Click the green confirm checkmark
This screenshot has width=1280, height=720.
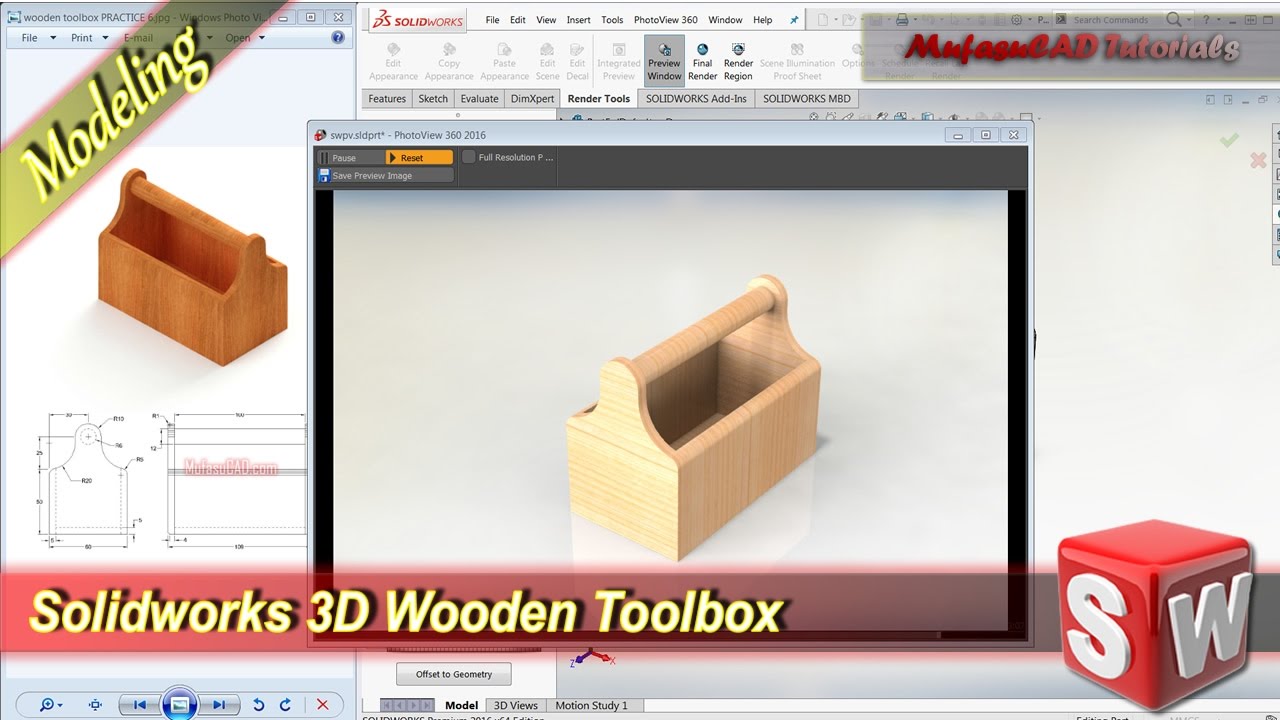pyautogui.click(x=1229, y=141)
